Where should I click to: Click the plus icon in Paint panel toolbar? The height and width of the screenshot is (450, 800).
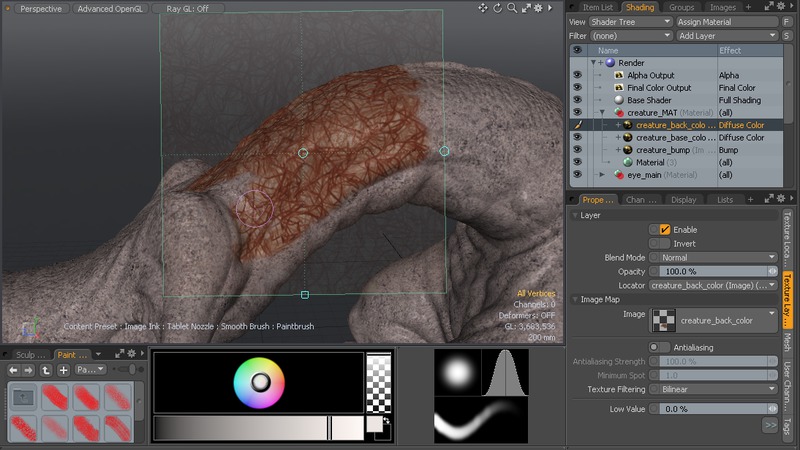[x=63, y=370]
